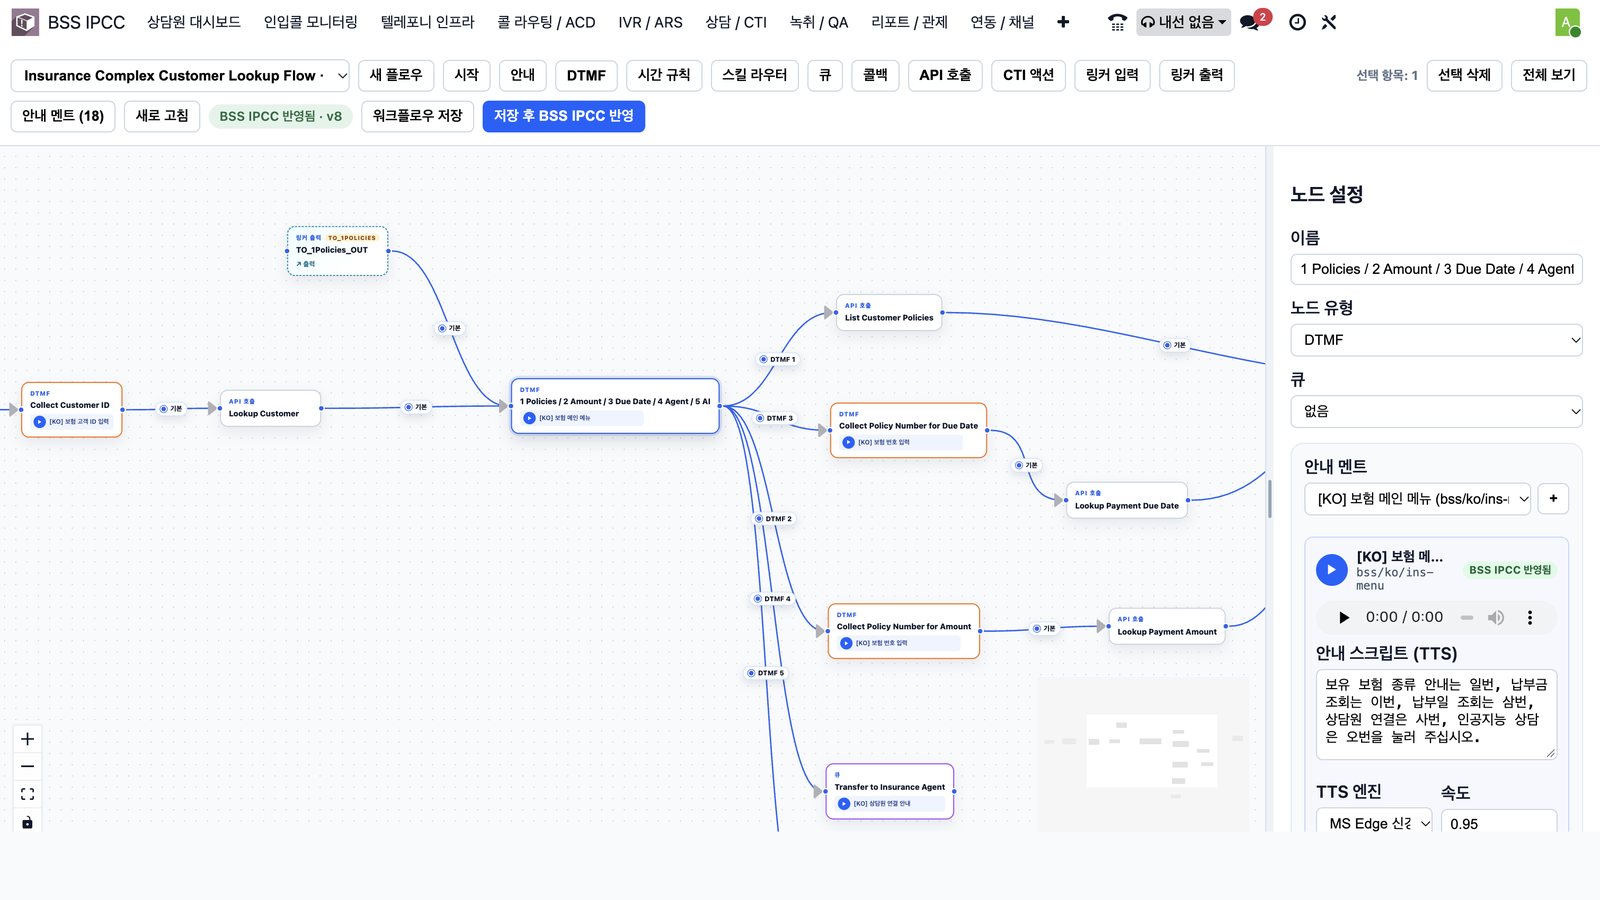This screenshot has height=900, width=1600.
Task: Open the 큐 없음 dropdown
Action: tap(1436, 411)
